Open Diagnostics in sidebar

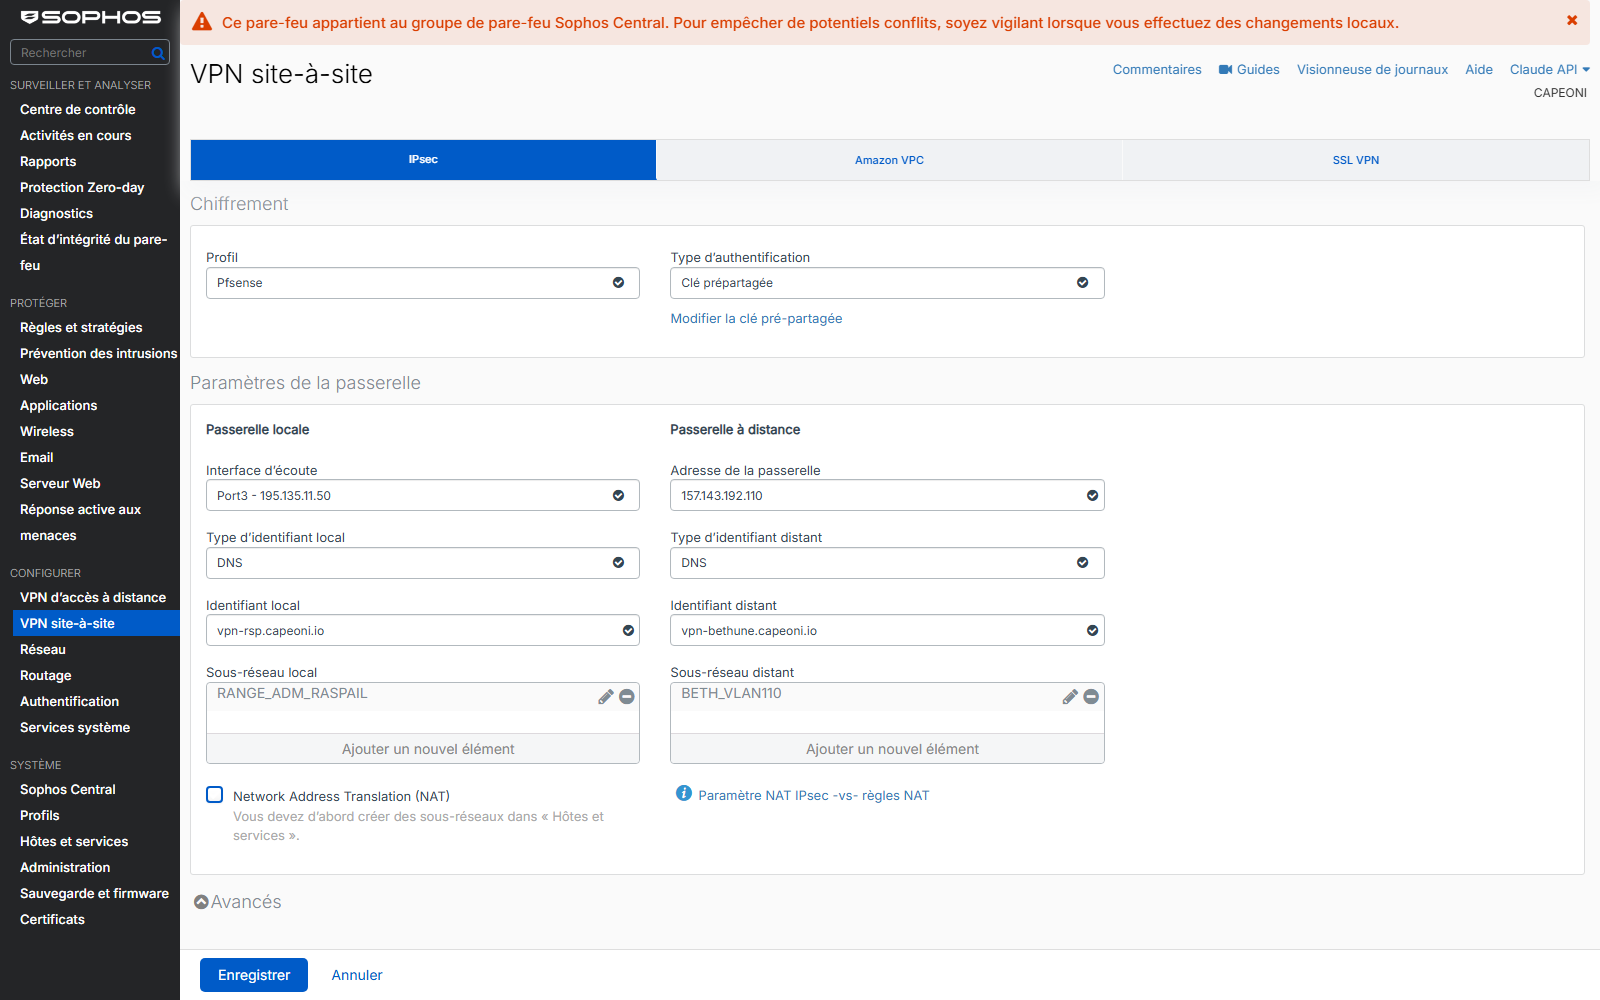[56, 214]
